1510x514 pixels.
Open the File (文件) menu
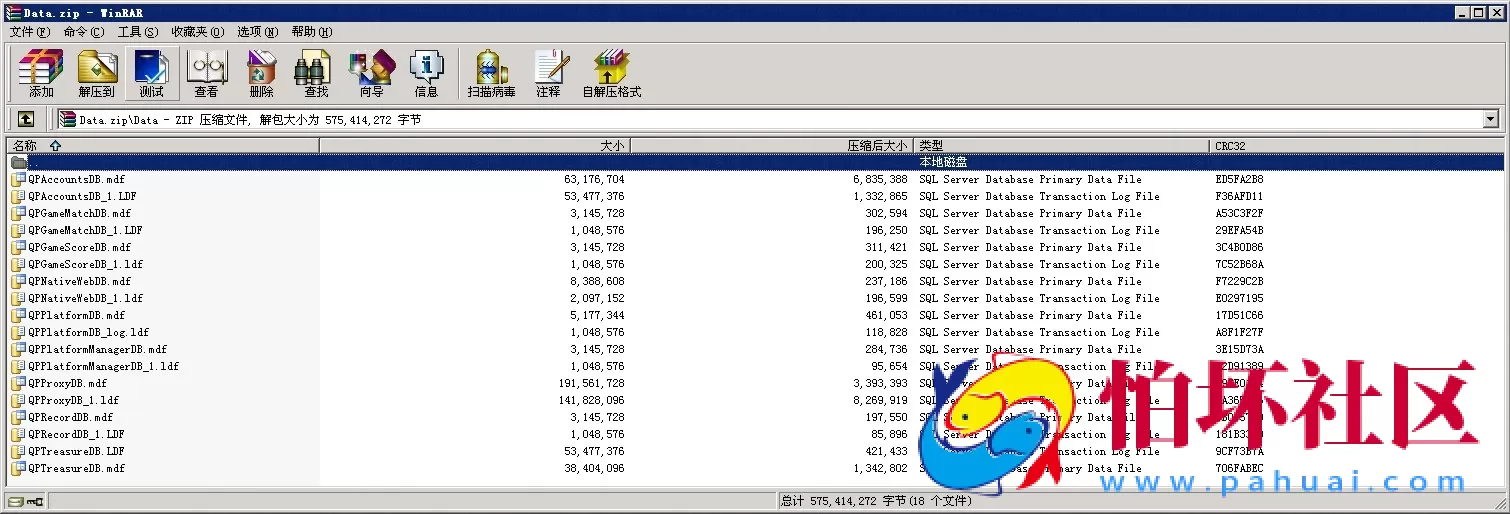[29, 32]
